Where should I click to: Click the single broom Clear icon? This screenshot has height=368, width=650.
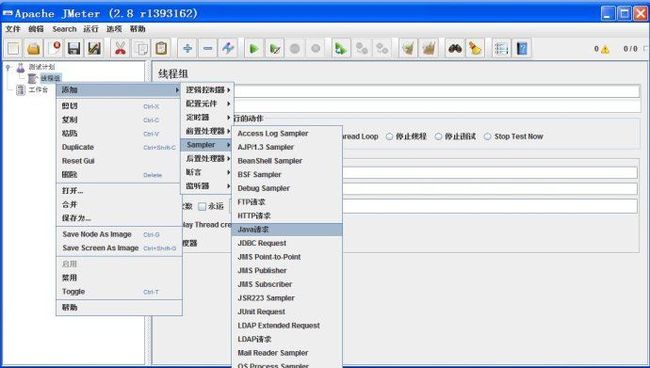click(x=408, y=49)
